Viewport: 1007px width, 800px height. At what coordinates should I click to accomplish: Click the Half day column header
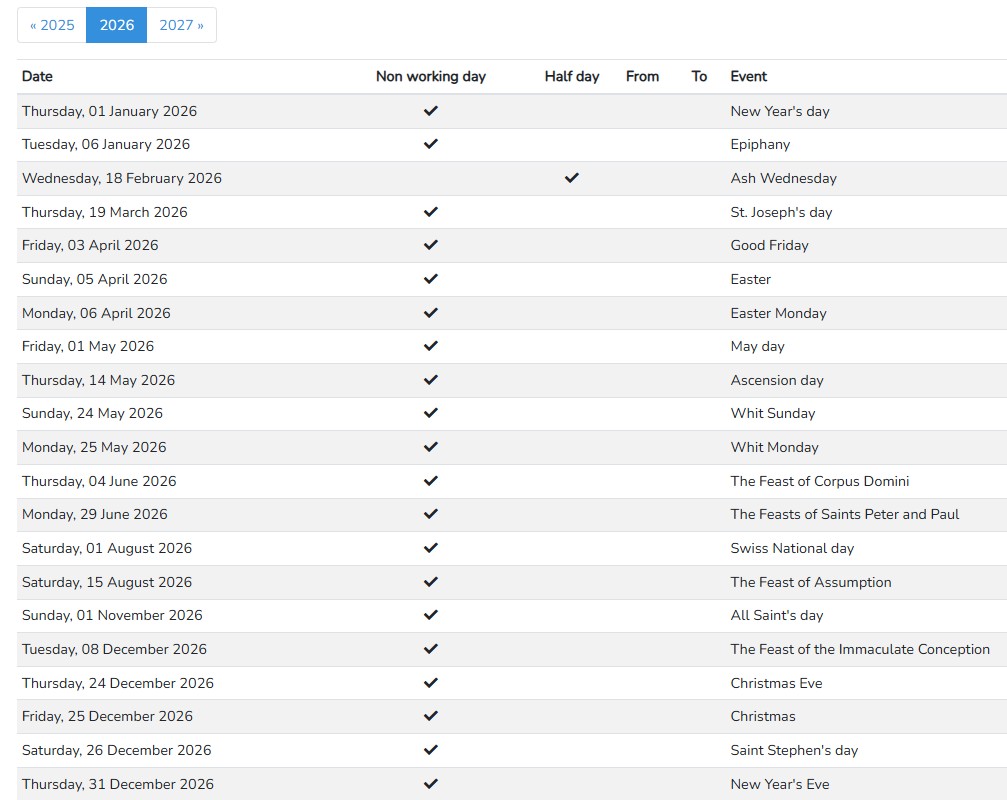[x=572, y=76]
